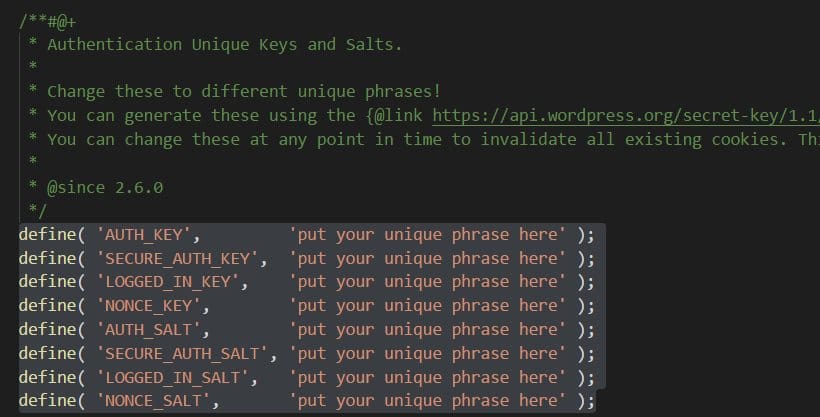This screenshot has width=820, height=417.
Task: Click the 'NONCE_KEY' constant name
Action: click(x=149, y=306)
